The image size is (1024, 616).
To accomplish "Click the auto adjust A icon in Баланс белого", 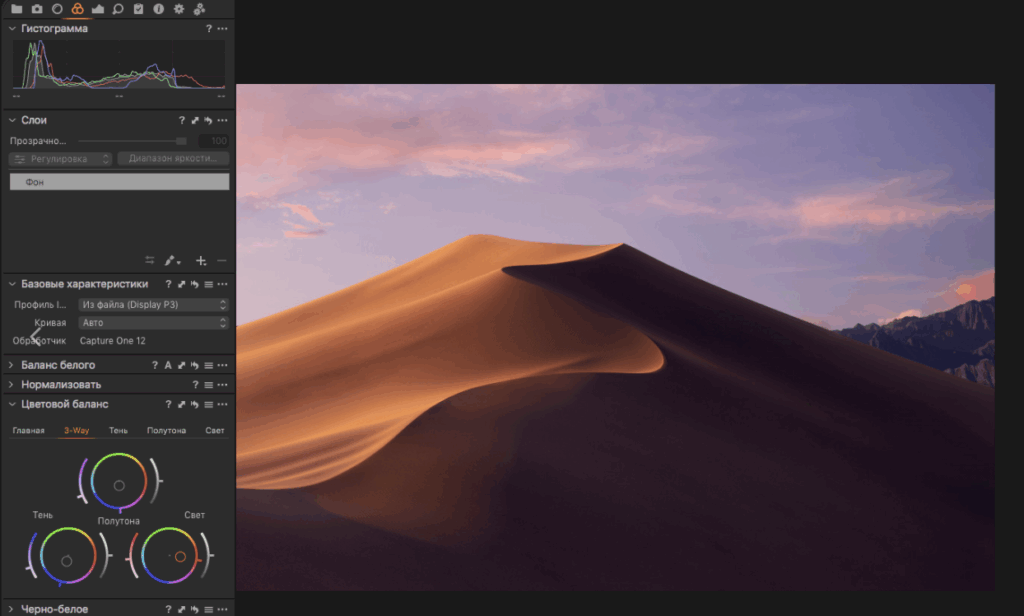I will 168,365.
